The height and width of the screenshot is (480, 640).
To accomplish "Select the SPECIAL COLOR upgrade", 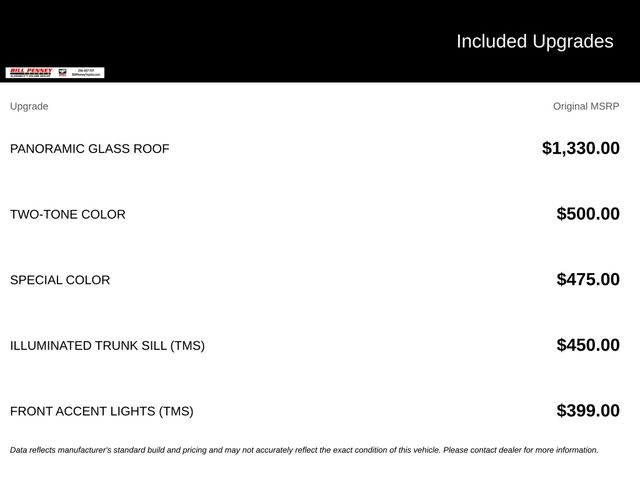I will click(60, 280).
